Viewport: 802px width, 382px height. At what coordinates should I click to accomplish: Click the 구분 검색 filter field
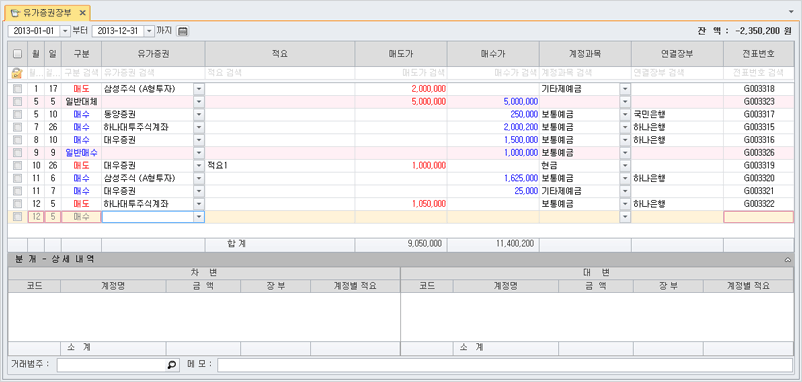tap(81, 73)
